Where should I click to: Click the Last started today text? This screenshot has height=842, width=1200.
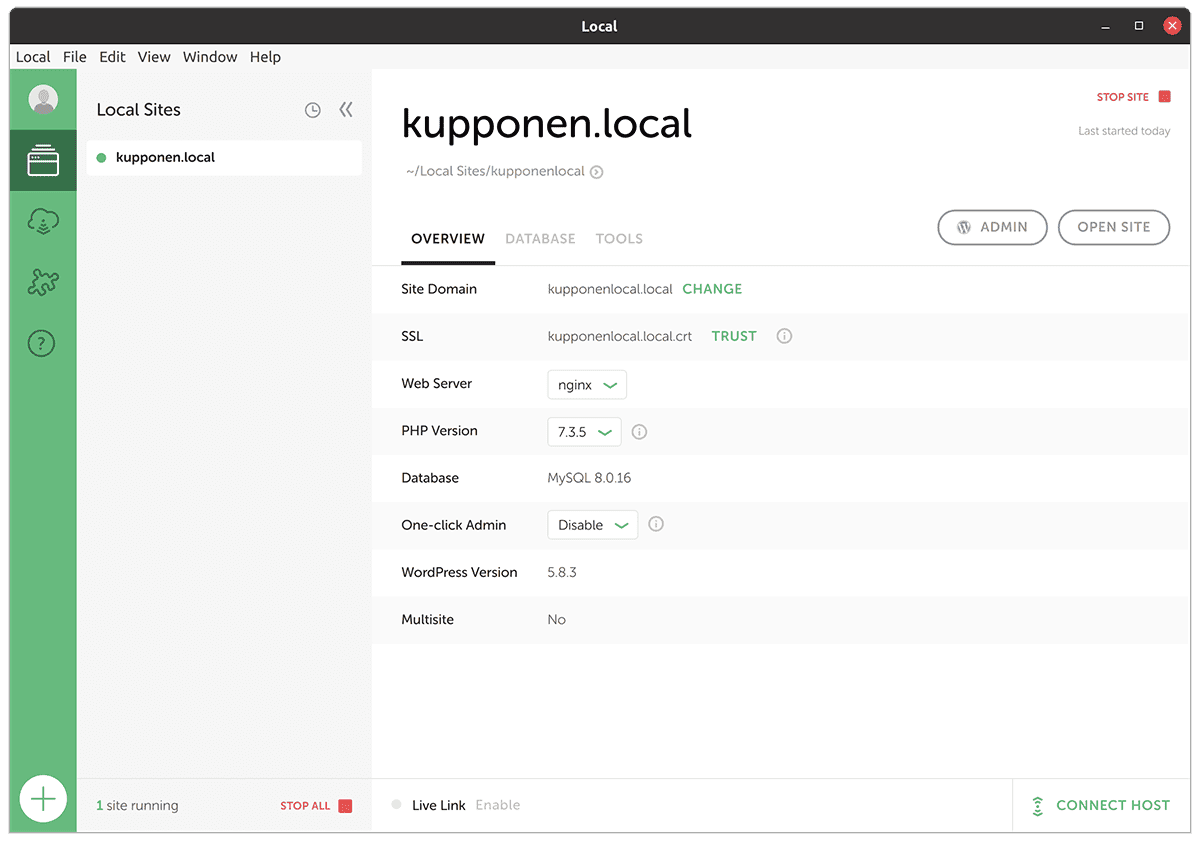point(1124,131)
